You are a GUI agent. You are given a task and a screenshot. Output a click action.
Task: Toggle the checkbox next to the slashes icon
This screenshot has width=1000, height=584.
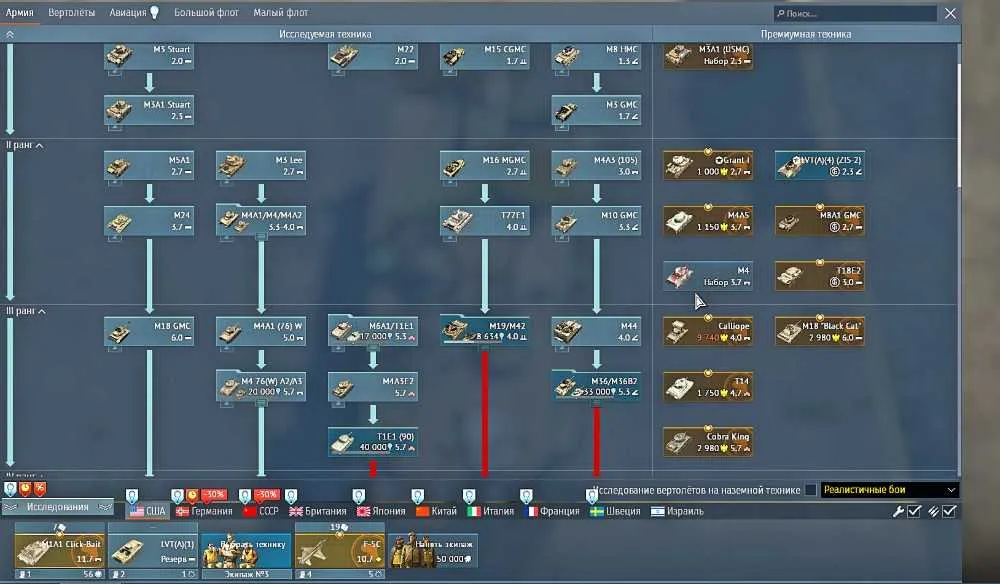point(949,511)
